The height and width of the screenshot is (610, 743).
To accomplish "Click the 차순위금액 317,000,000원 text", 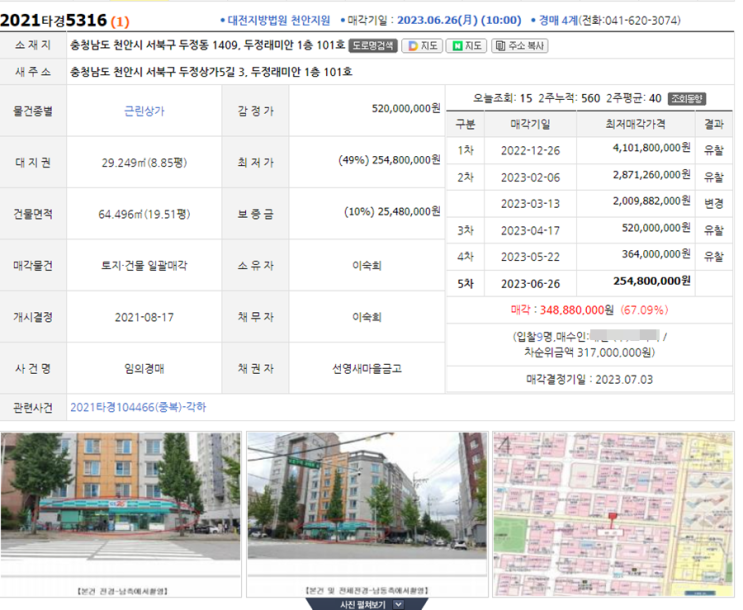I will [589, 352].
